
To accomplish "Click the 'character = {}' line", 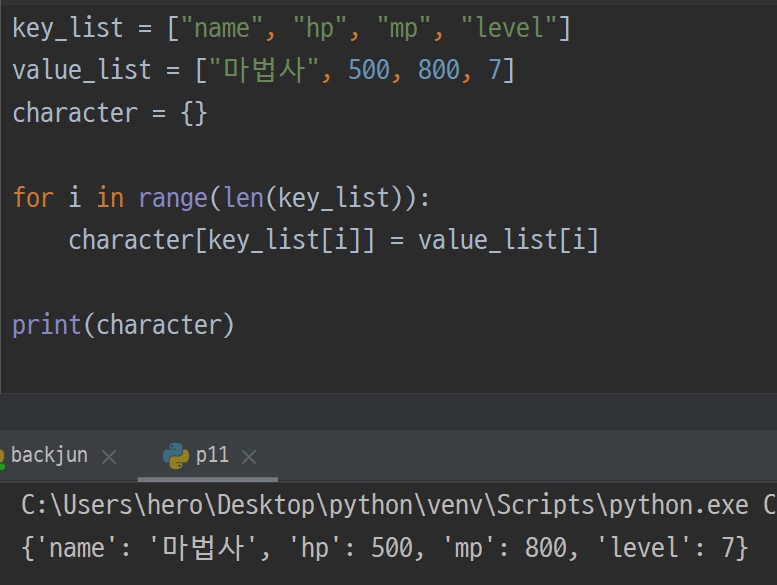I will [110, 113].
